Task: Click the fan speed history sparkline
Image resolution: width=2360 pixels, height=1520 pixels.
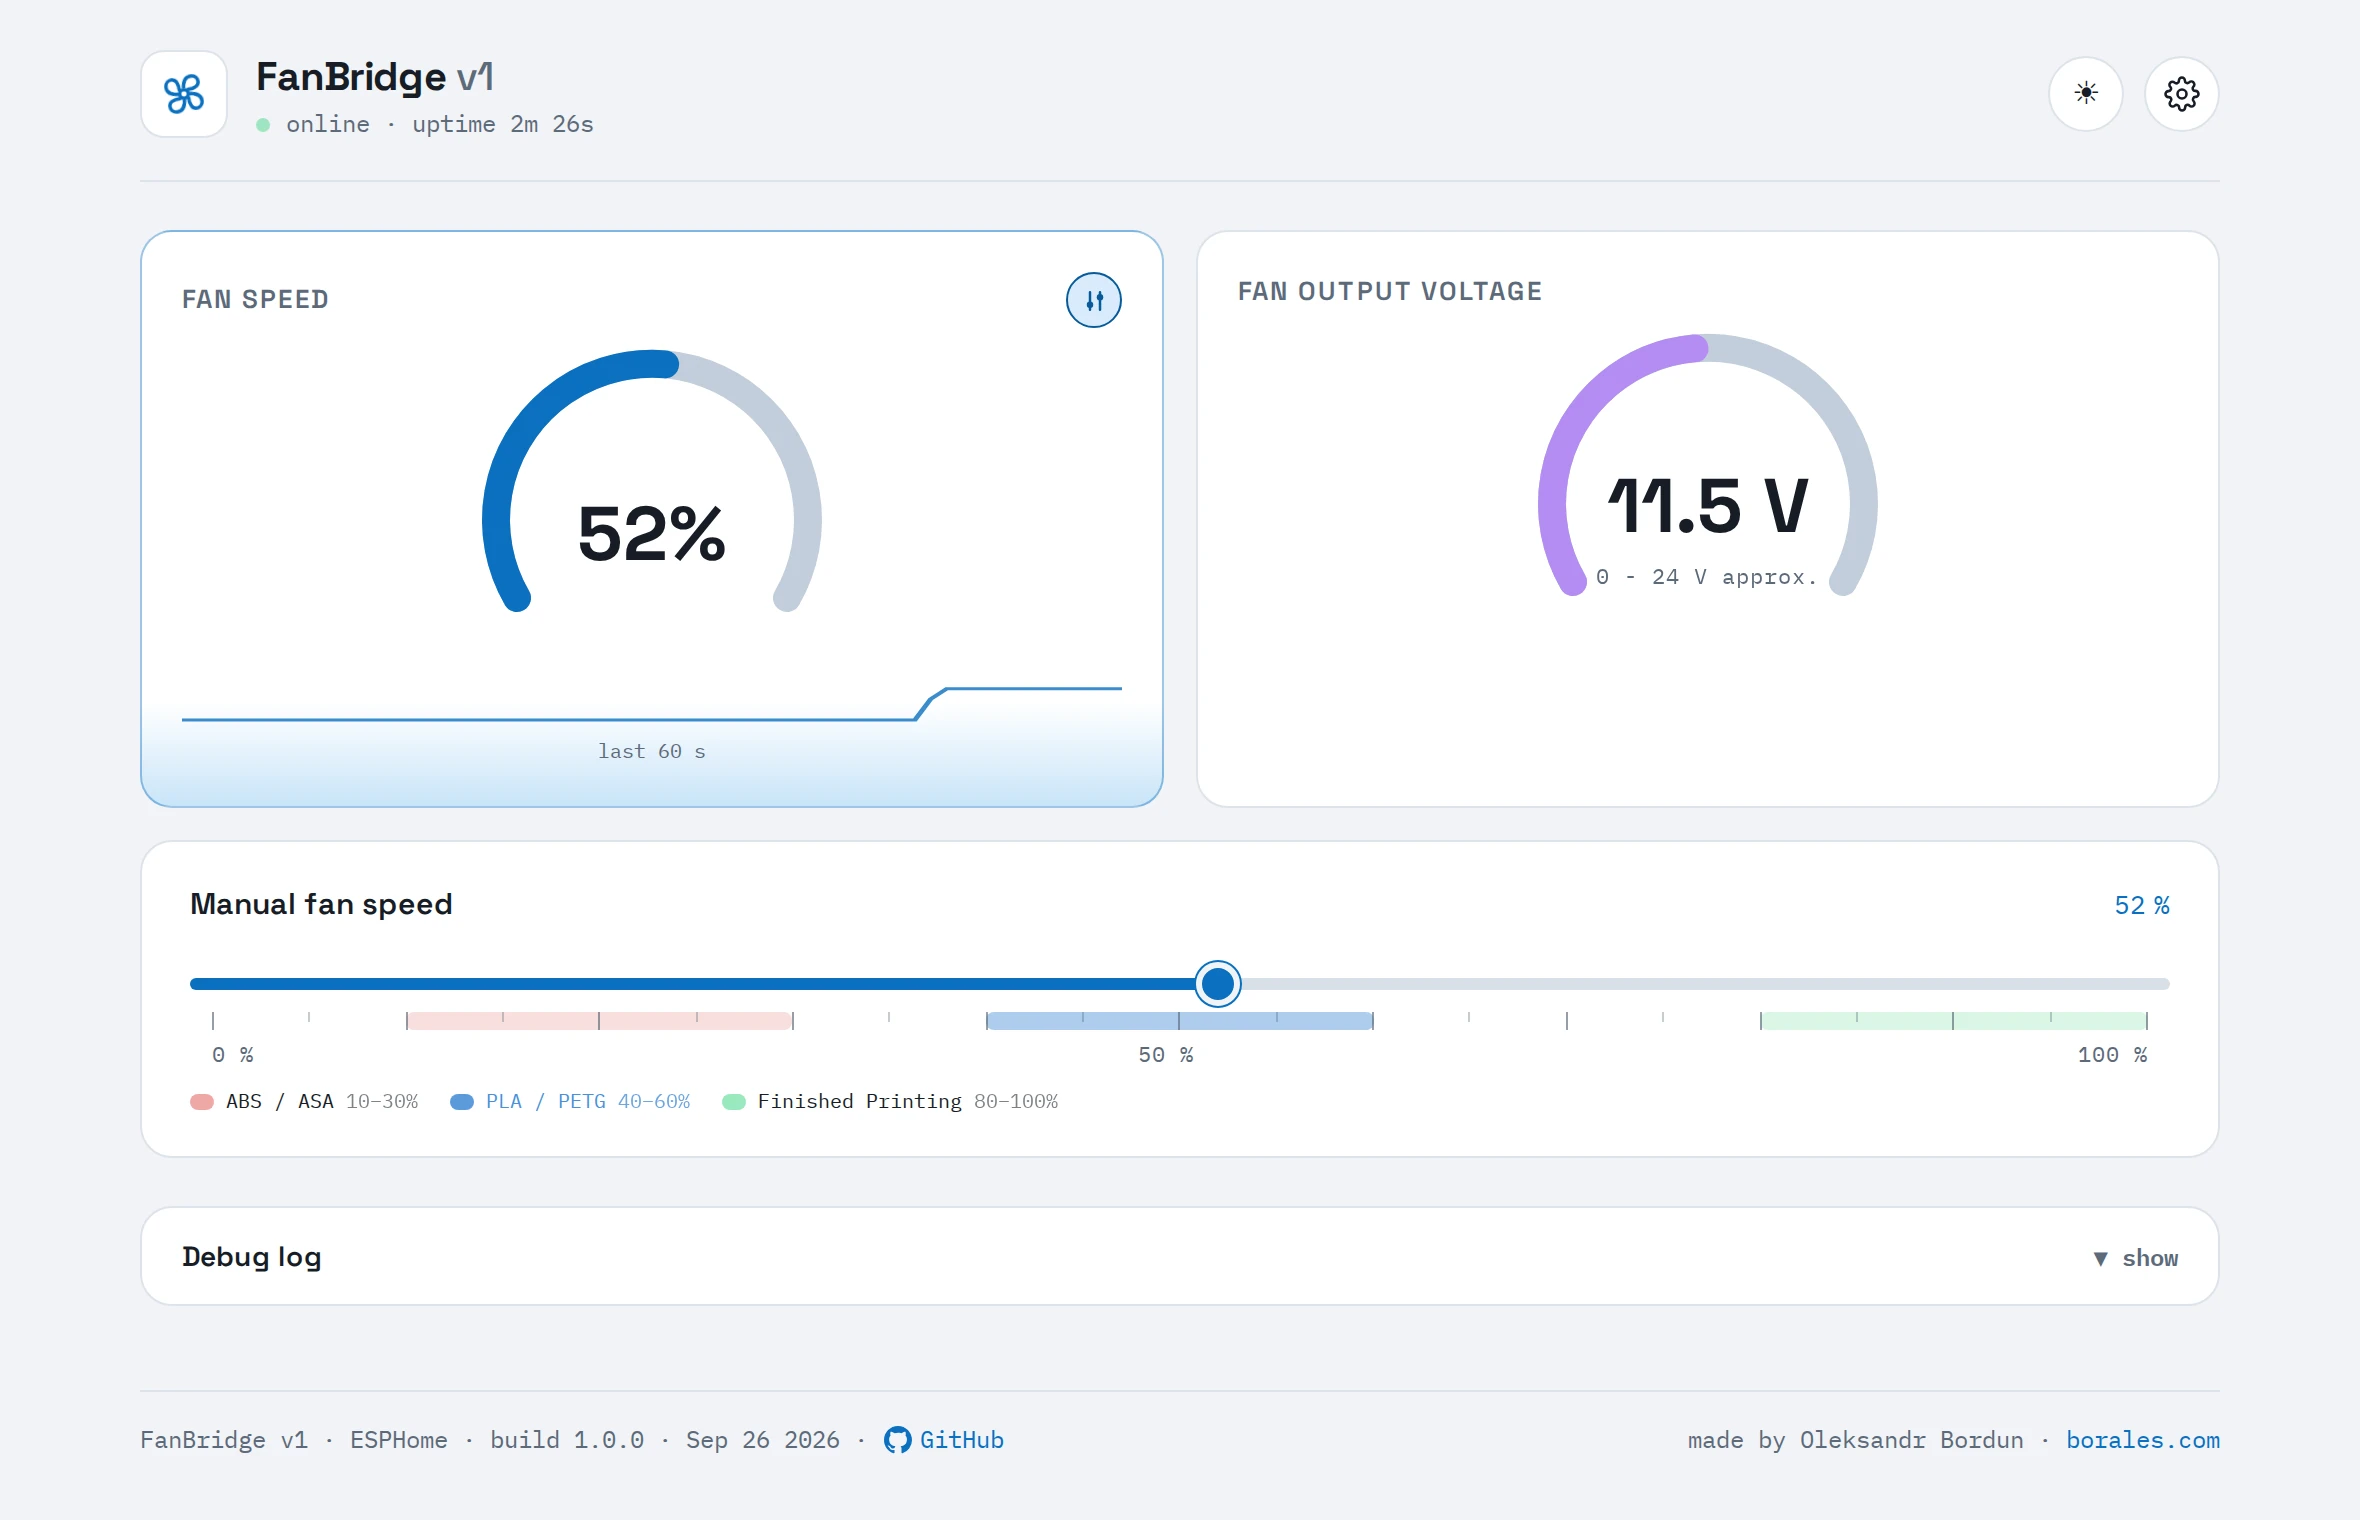Action: [652, 704]
